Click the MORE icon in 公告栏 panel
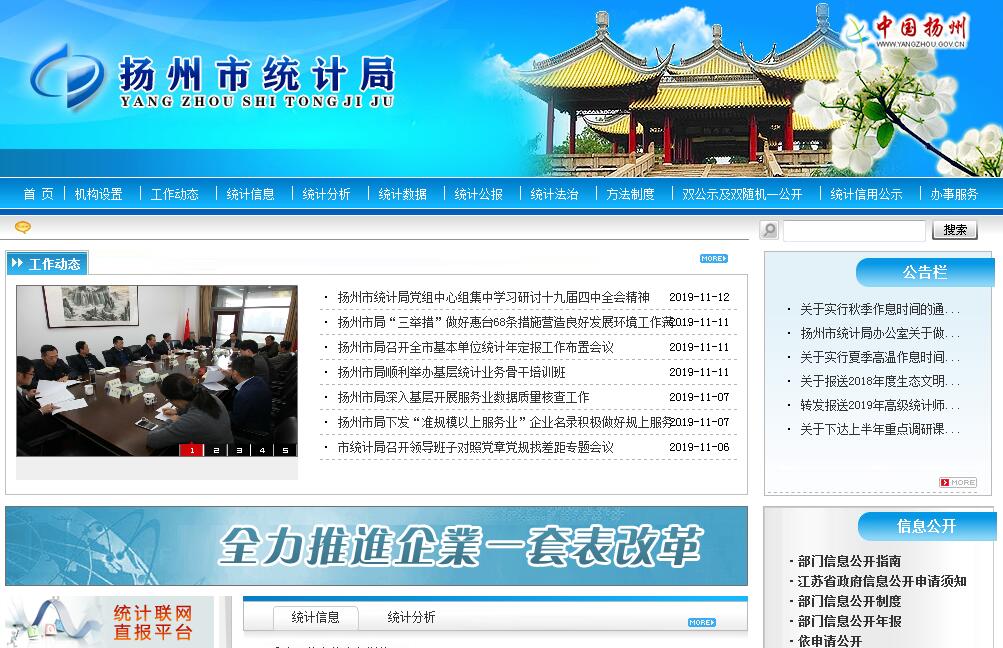Screen dimensions: 1003x648 [958, 483]
